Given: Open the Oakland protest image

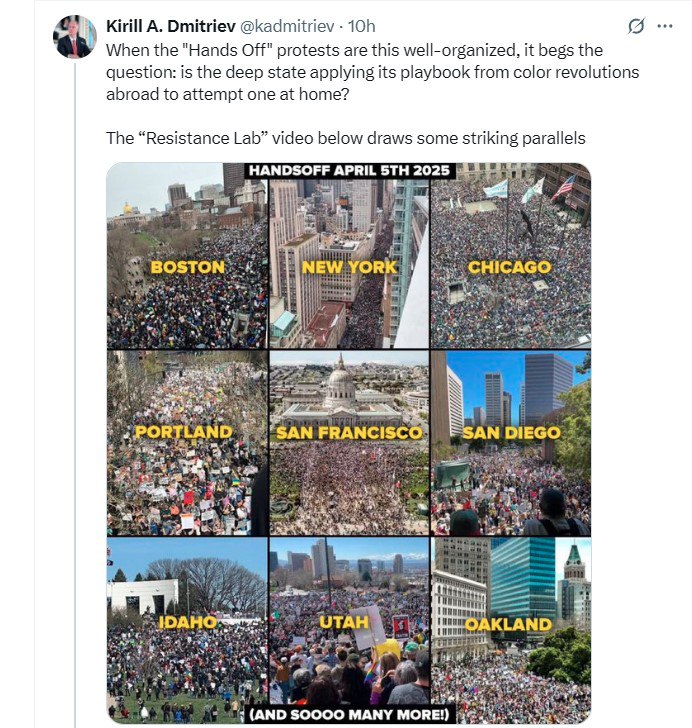Looking at the screenshot, I should 511,630.
